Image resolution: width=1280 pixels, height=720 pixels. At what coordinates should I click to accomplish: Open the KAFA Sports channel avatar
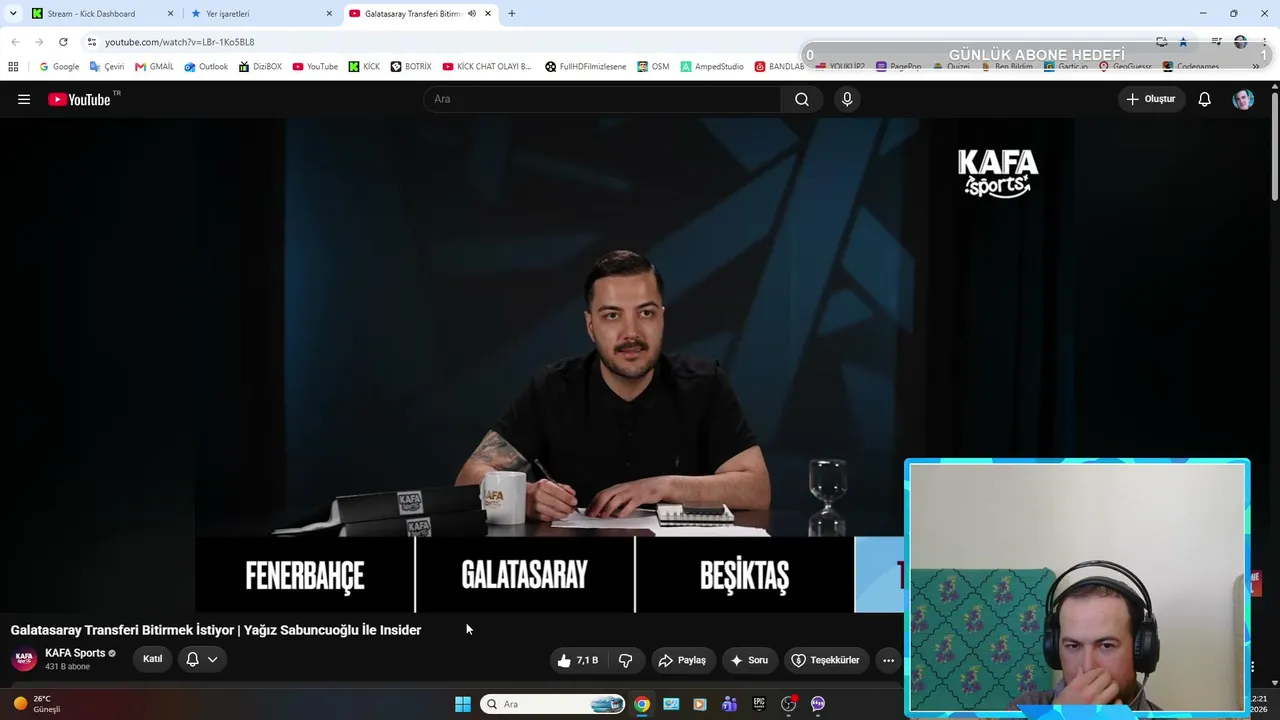click(24, 660)
